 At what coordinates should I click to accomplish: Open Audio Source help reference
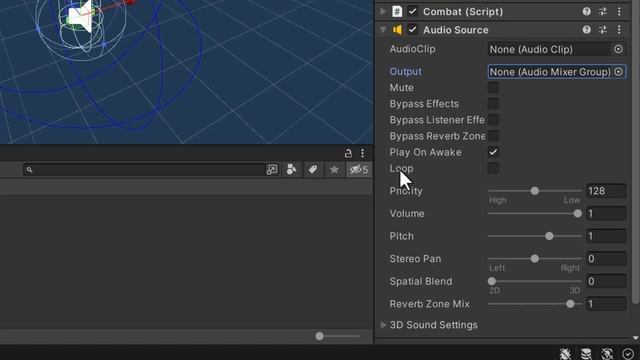(x=587, y=30)
